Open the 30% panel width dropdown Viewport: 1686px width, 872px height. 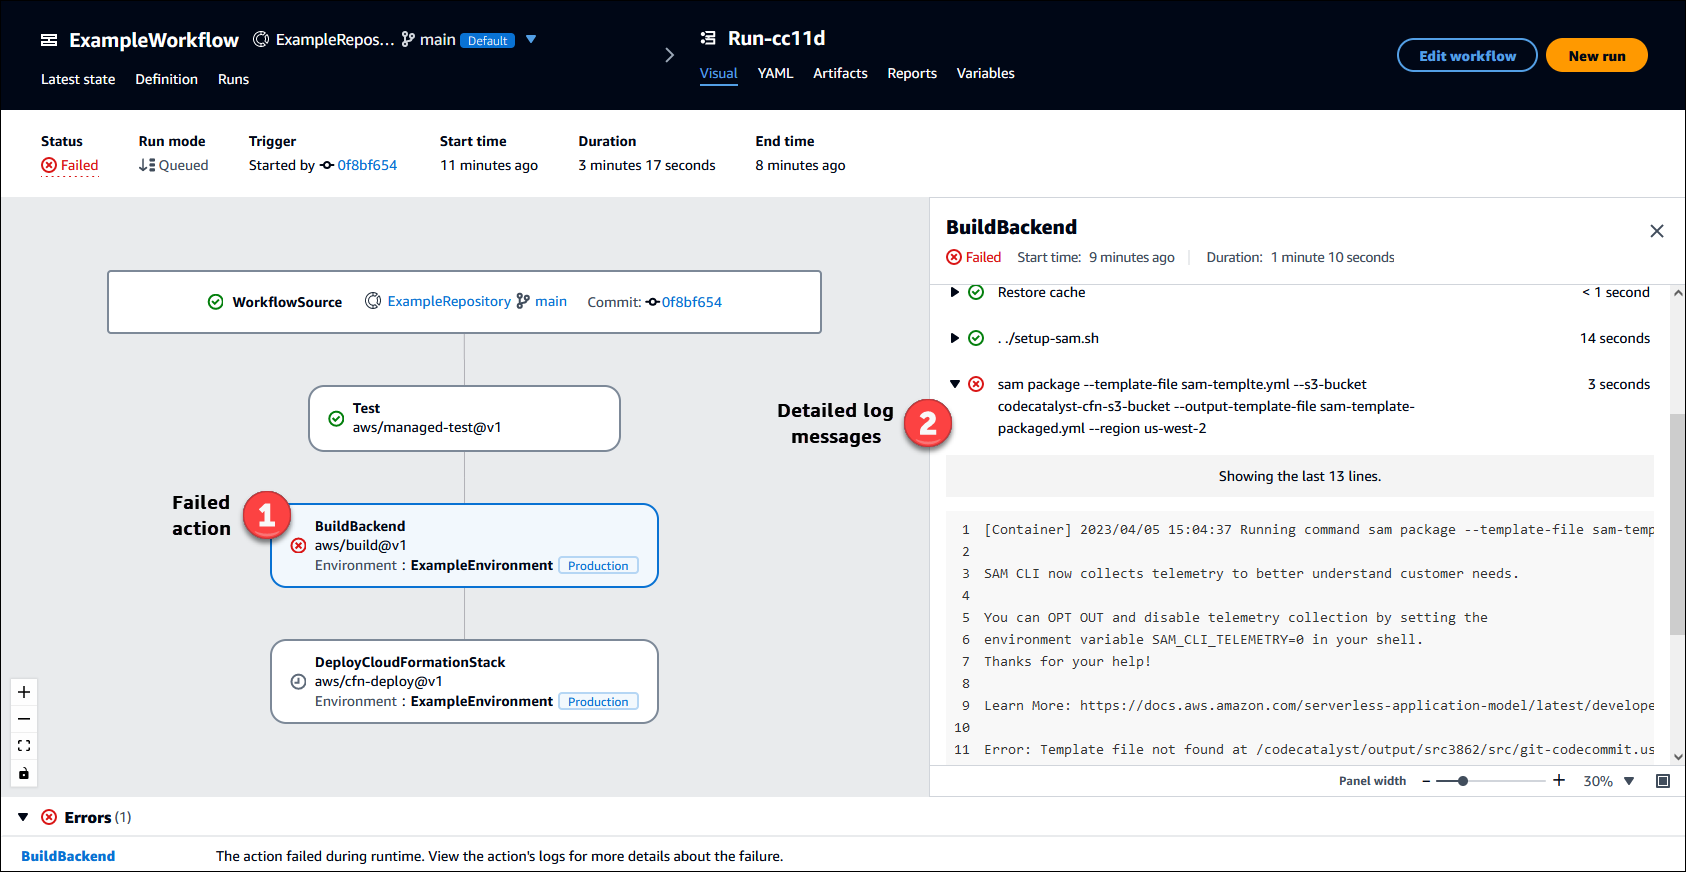[1629, 781]
